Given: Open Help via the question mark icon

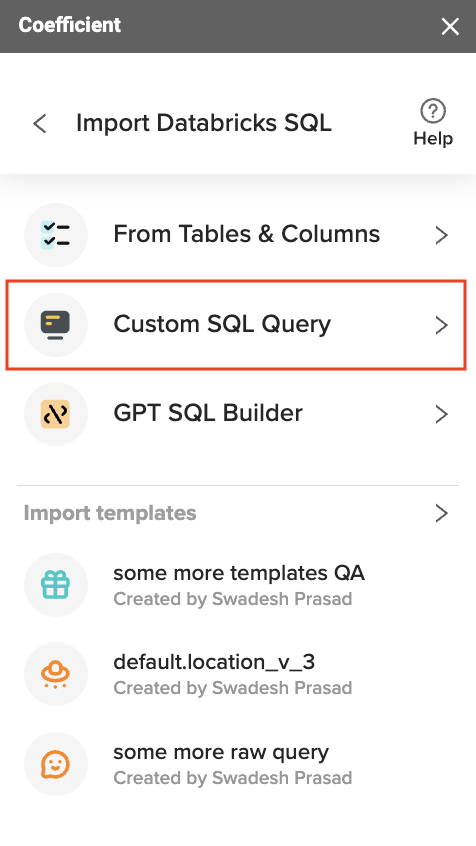Looking at the screenshot, I should click(433, 112).
